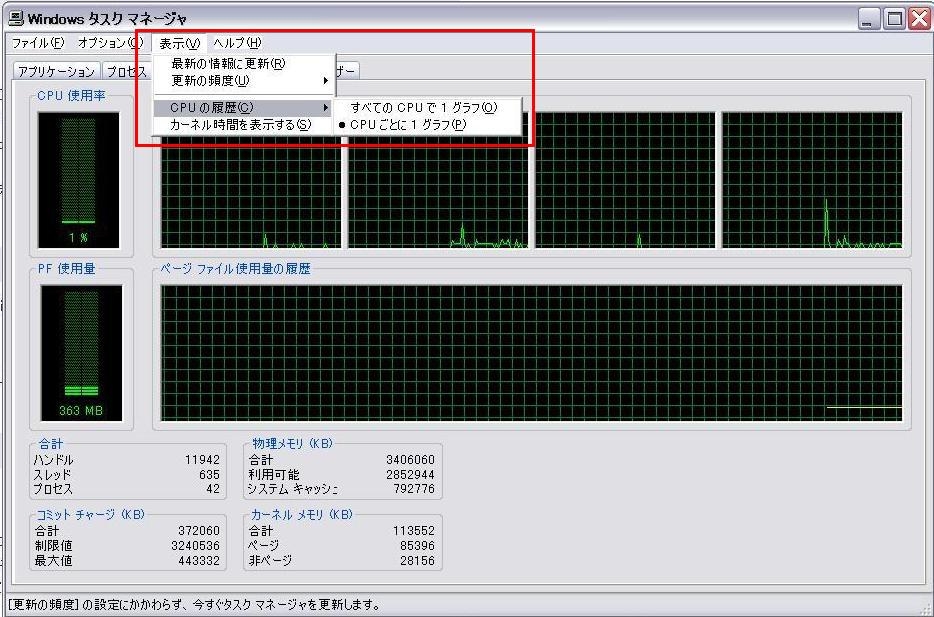This screenshot has width=934, height=617.
Task: Click 非ページ value 28156
Action: click(x=418, y=560)
